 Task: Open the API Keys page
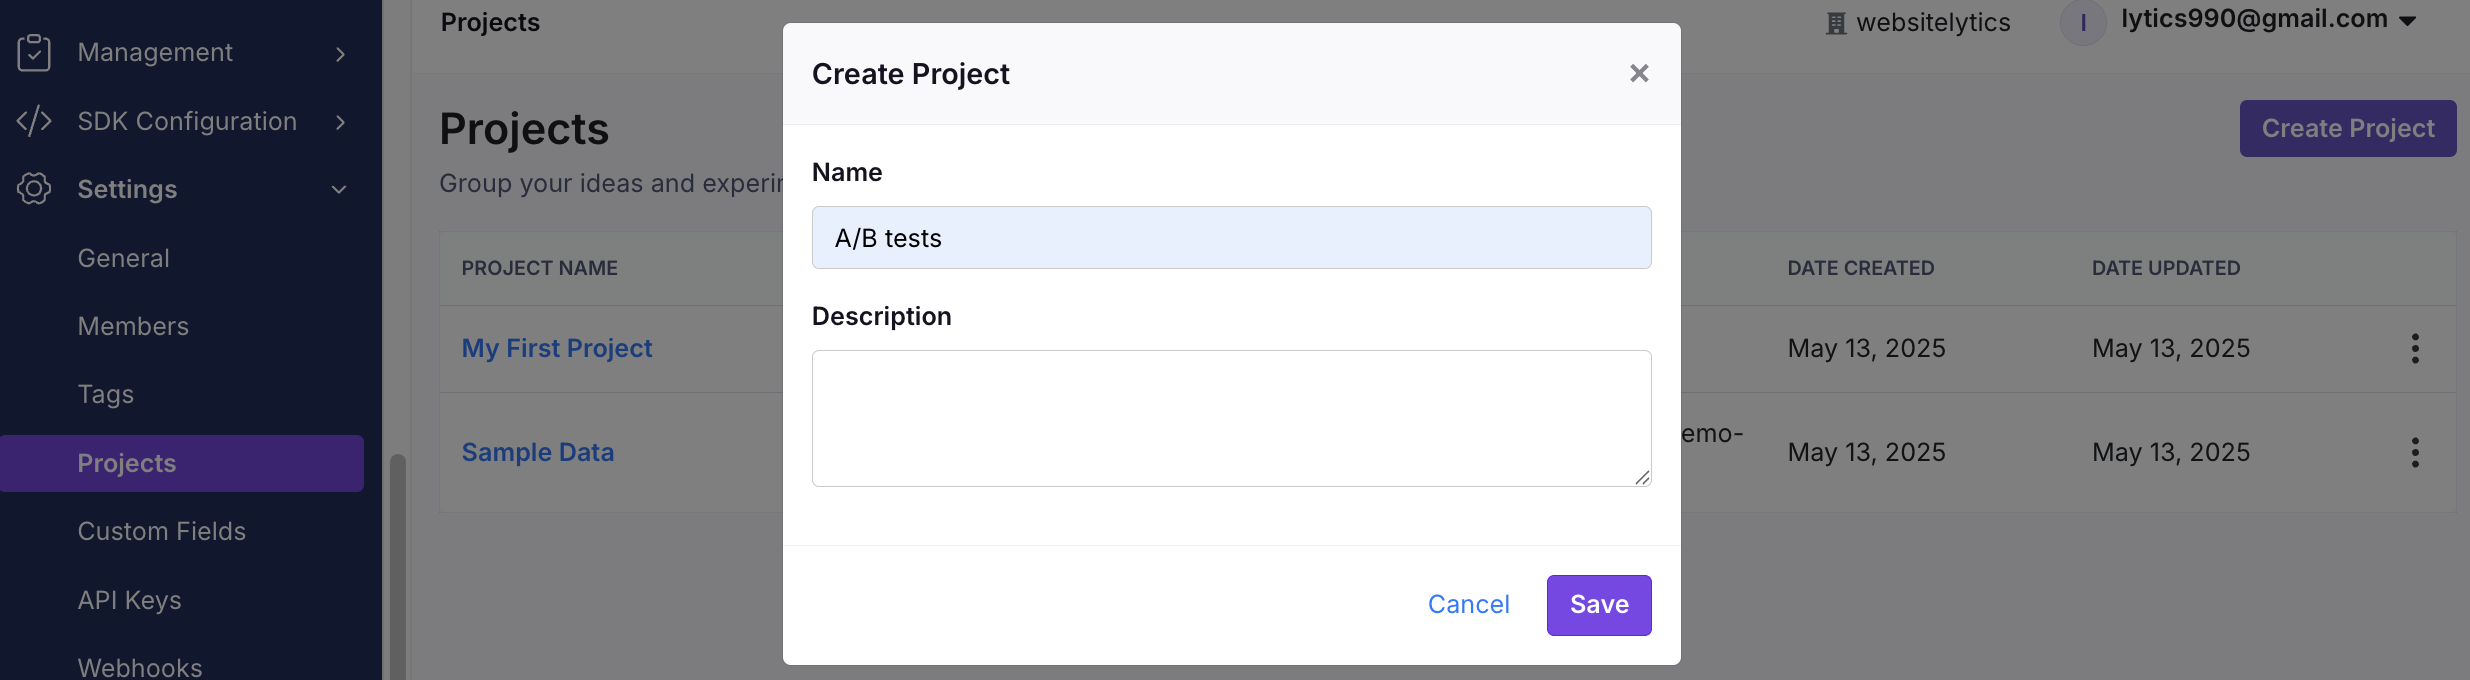(130, 600)
